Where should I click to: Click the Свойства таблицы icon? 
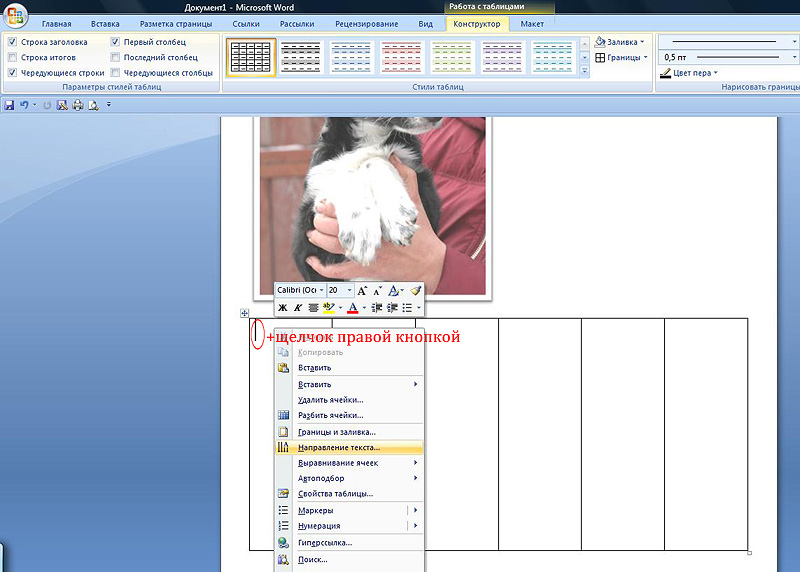pyautogui.click(x=283, y=493)
